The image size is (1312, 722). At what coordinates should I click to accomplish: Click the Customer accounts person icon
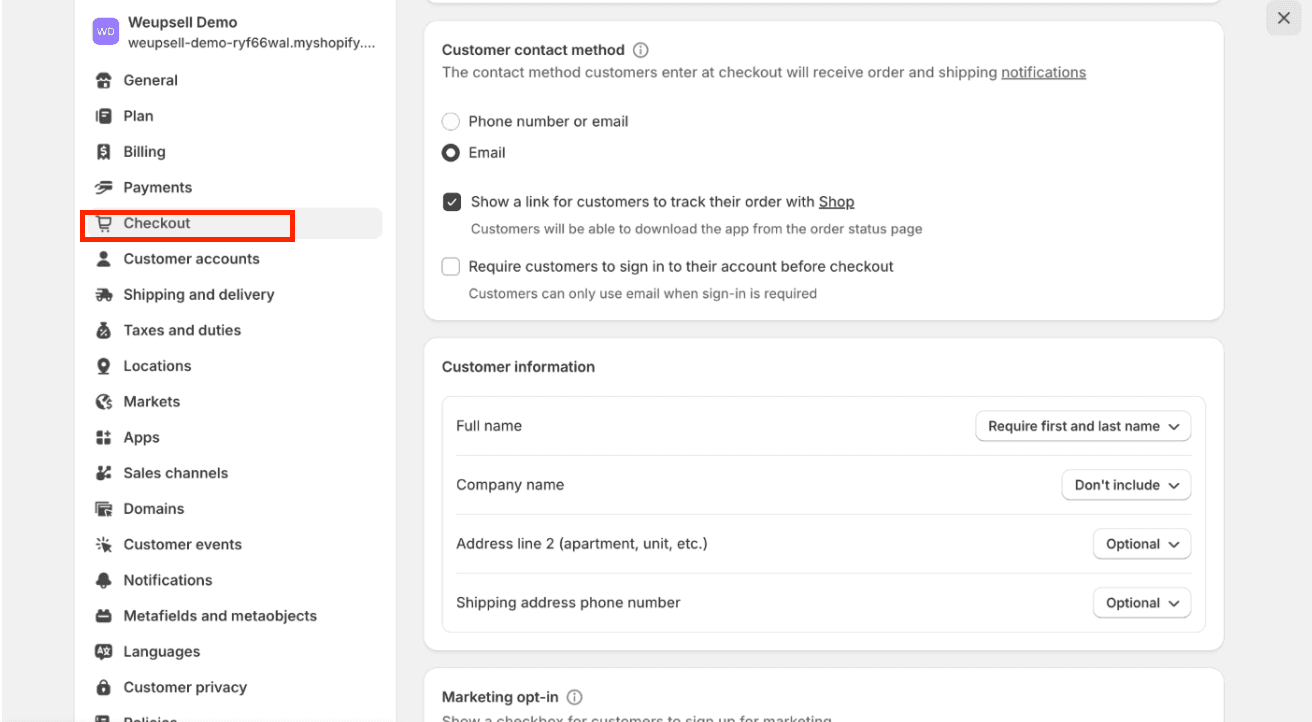[103, 259]
